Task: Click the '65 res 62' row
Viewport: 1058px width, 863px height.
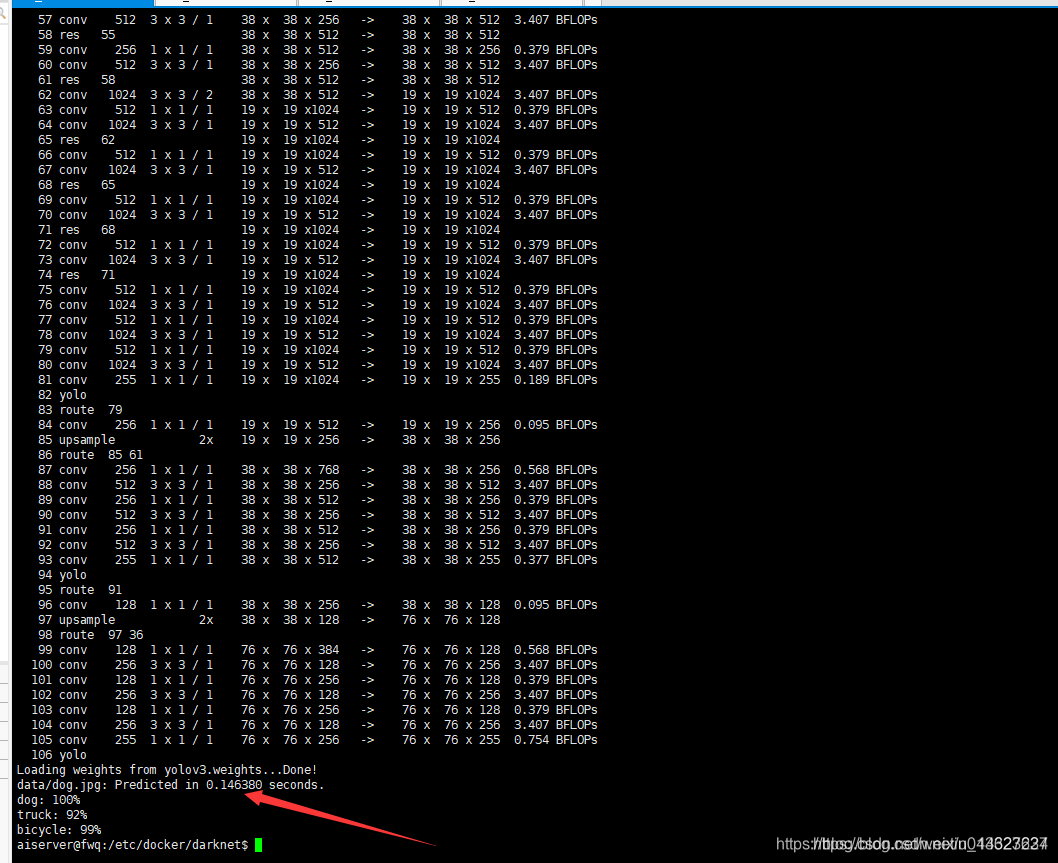Action: click(x=269, y=140)
